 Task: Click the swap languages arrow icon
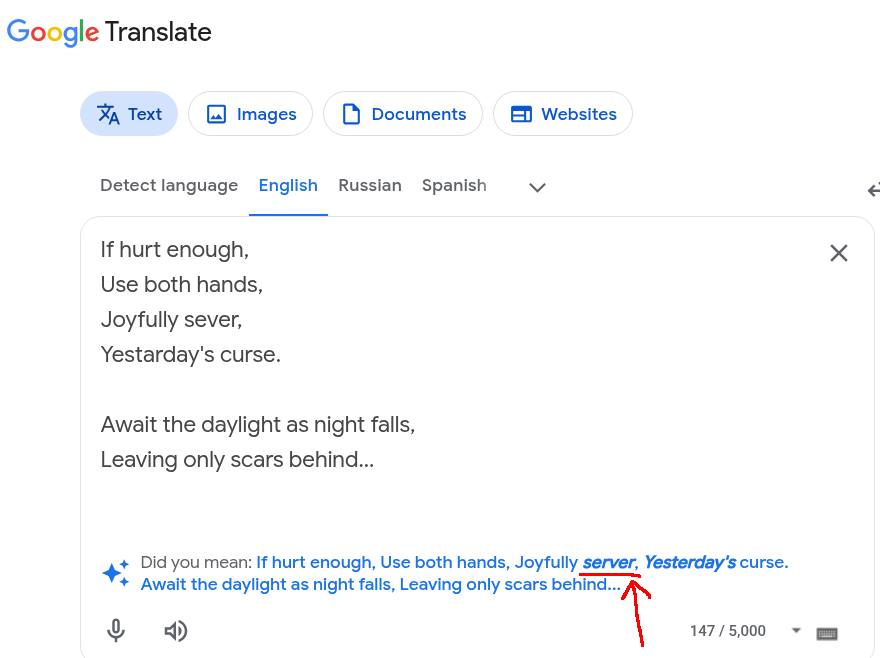[873, 191]
